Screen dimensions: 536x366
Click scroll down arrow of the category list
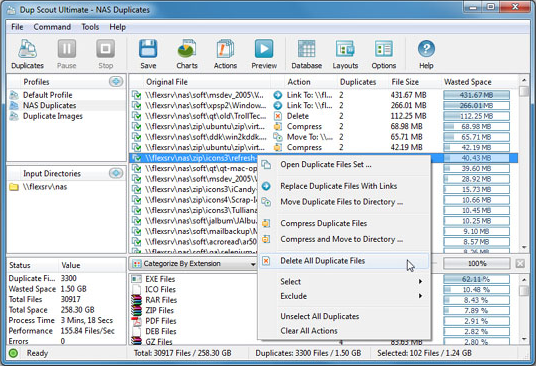(x=524, y=339)
